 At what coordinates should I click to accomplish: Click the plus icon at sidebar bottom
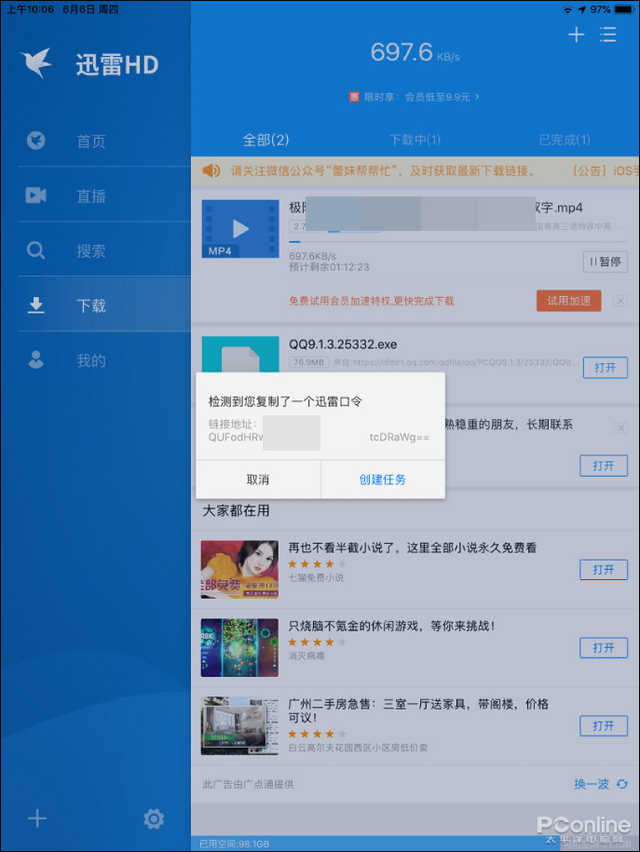pyautogui.click(x=37, y=818)
